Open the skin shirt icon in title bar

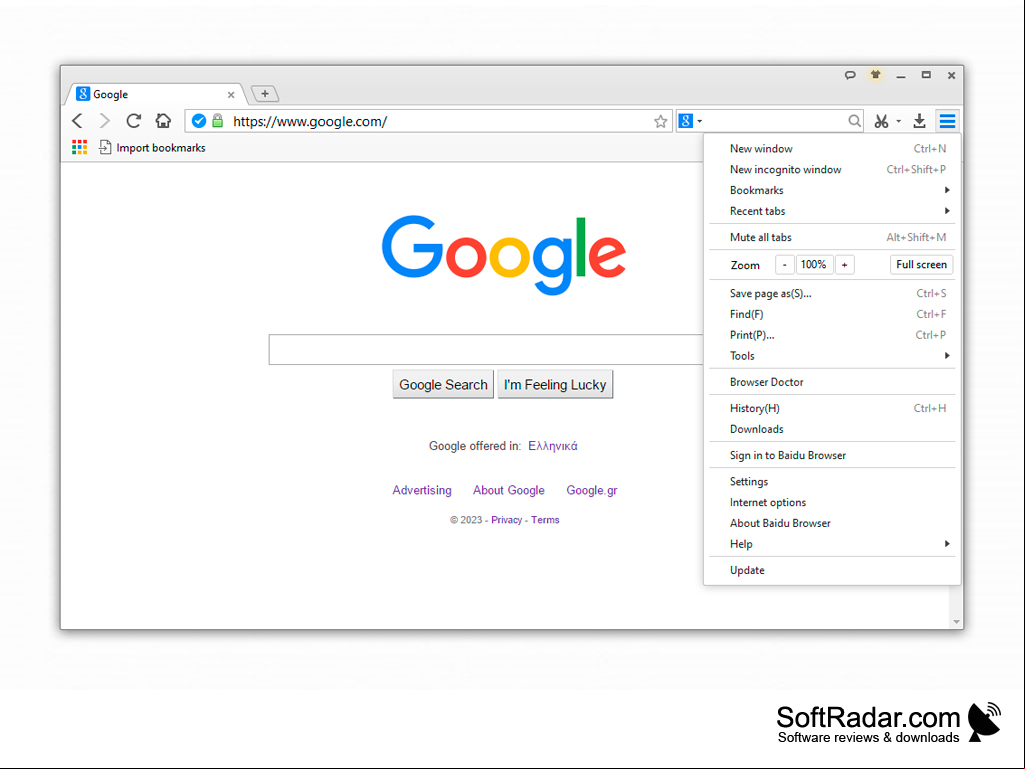pyautogui.click(x=875, y=75)
